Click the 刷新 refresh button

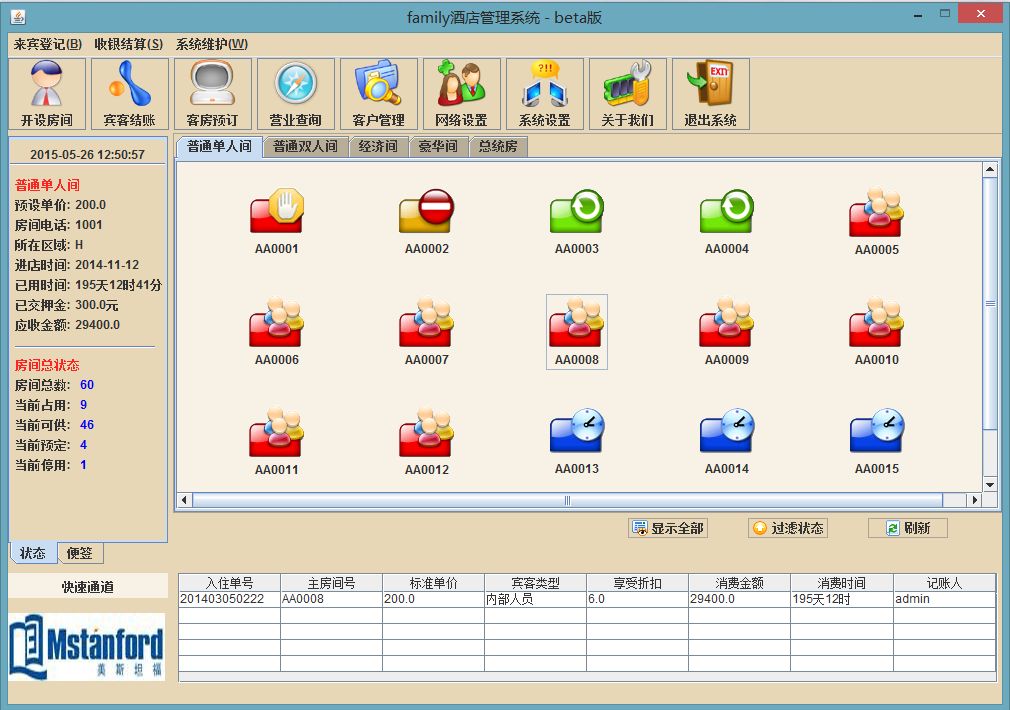(x=907, y=528)
